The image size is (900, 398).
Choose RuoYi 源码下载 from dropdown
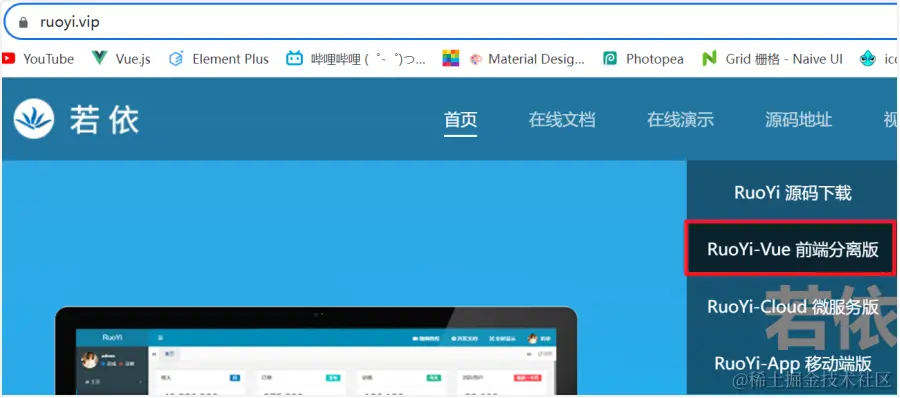tap(793, 193)
